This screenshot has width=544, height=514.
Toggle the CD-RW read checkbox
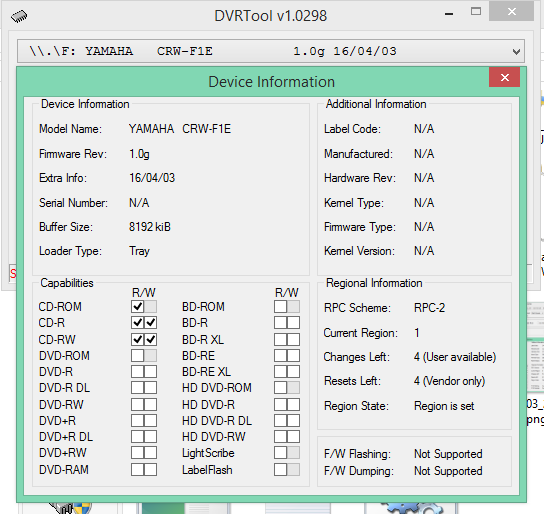point(138,339)
